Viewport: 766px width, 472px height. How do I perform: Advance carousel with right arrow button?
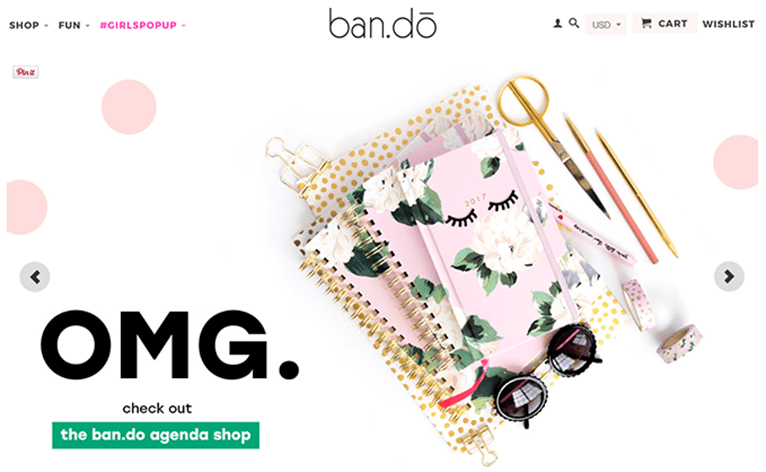click(729, 277)
